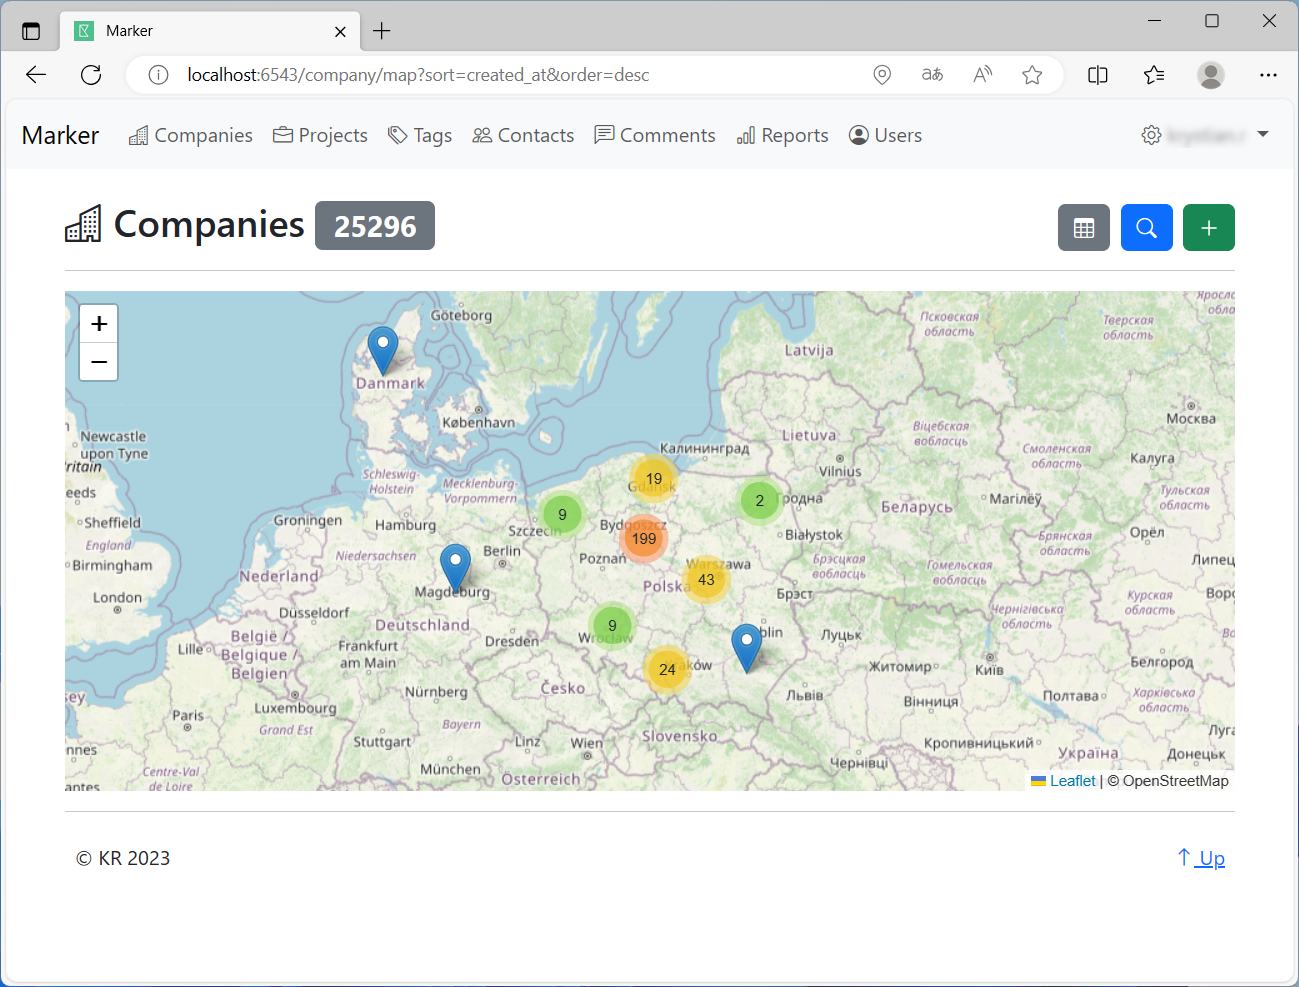Expand the 9 cluster near Szczecin
Image resolution: width=1299 pixels, height=987 pixels.
coord(562,515)
